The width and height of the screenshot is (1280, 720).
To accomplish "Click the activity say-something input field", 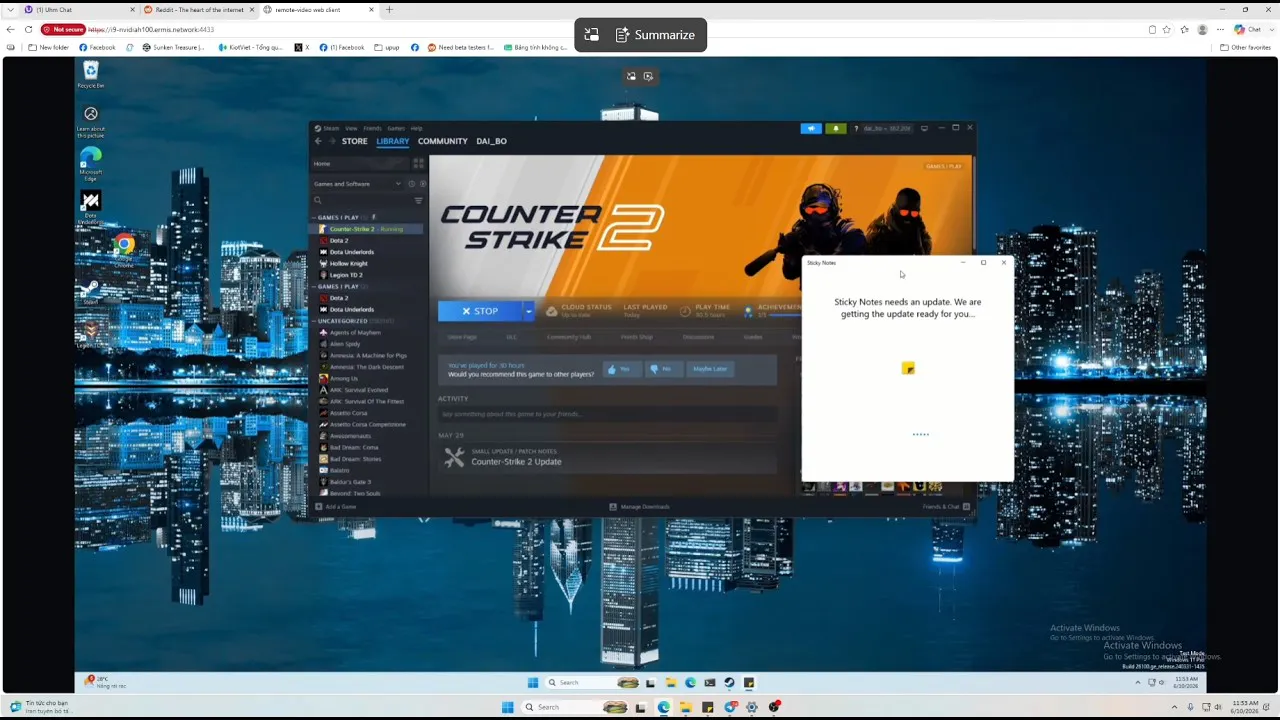I will coord(606,414).
